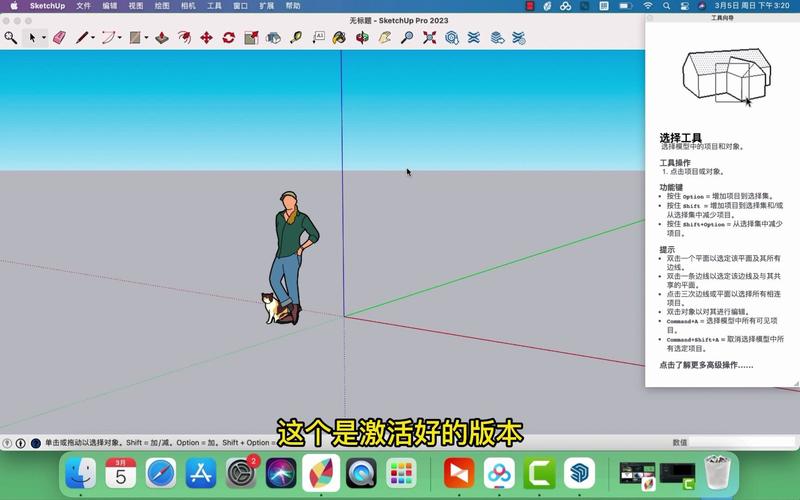
Task: Open the Trash in the Dock
Action: coord(717,472)
